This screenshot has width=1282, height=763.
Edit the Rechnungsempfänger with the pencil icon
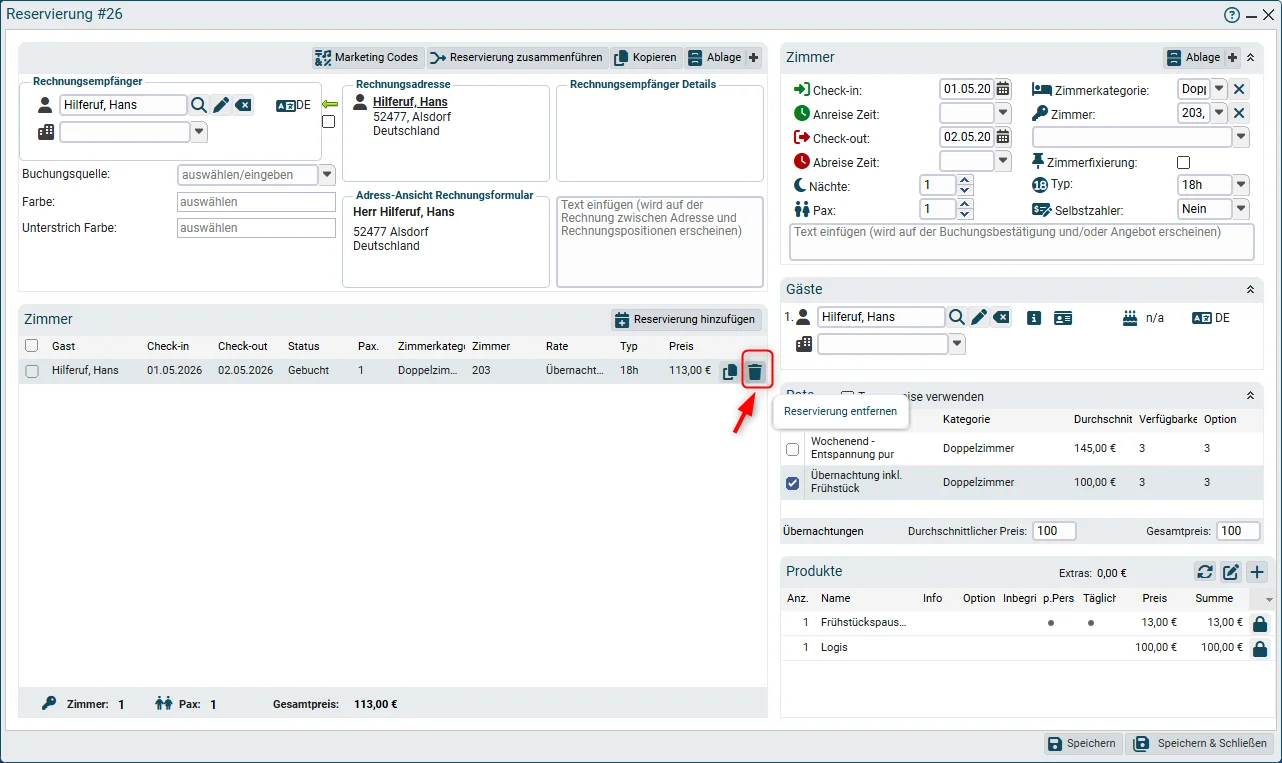tap(221, 105)
